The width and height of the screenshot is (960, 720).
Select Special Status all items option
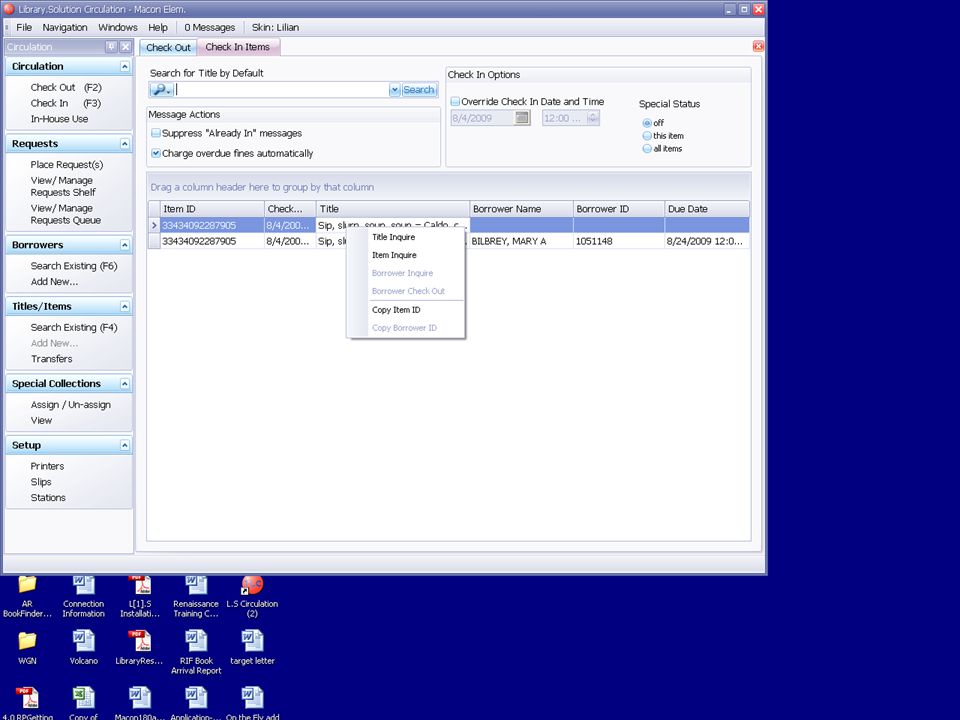pos(647,149)
